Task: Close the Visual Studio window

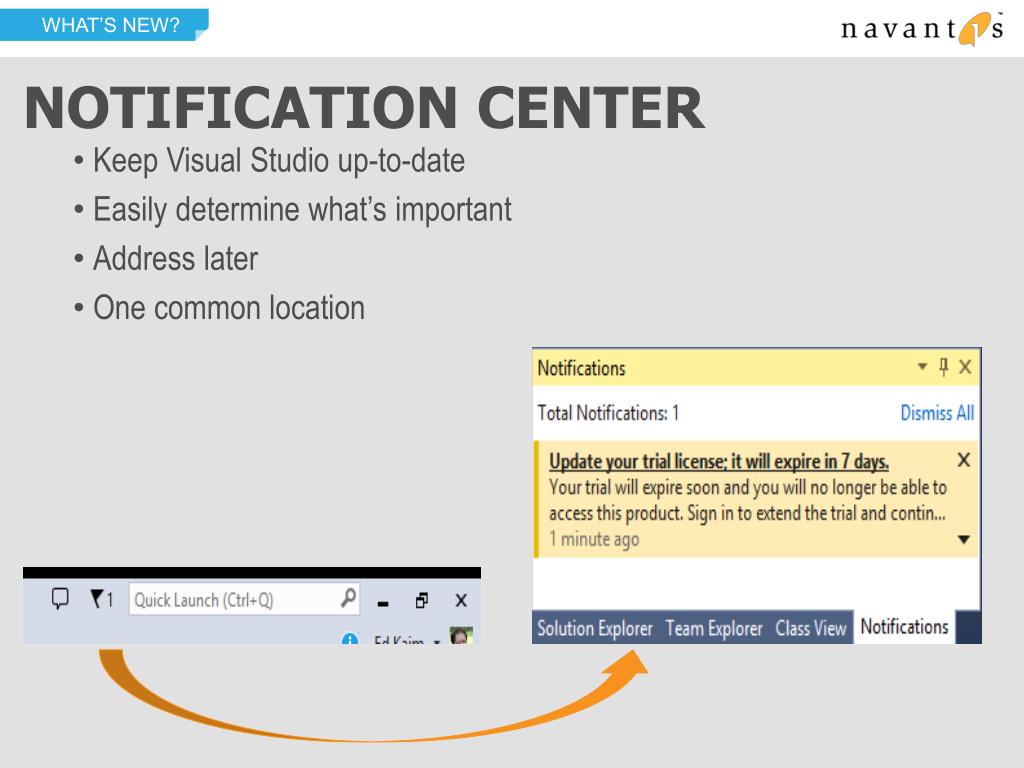Action: [x=461, y=600]
